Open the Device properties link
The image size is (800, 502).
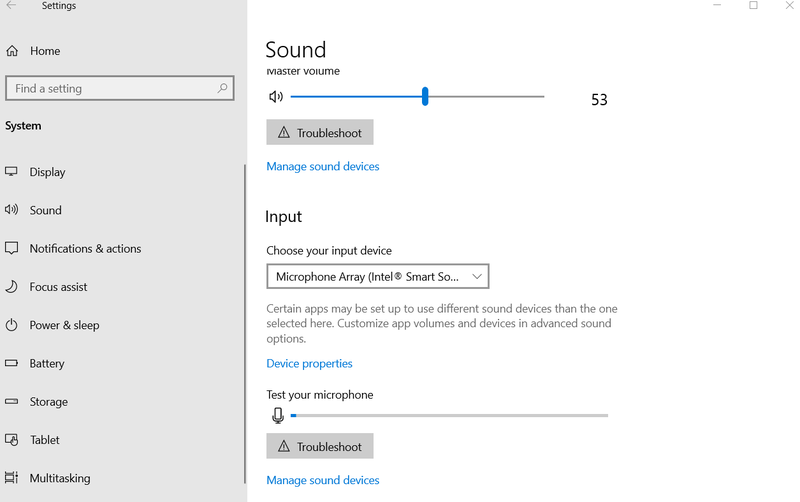pyautogui.click(x=309, y=363)
